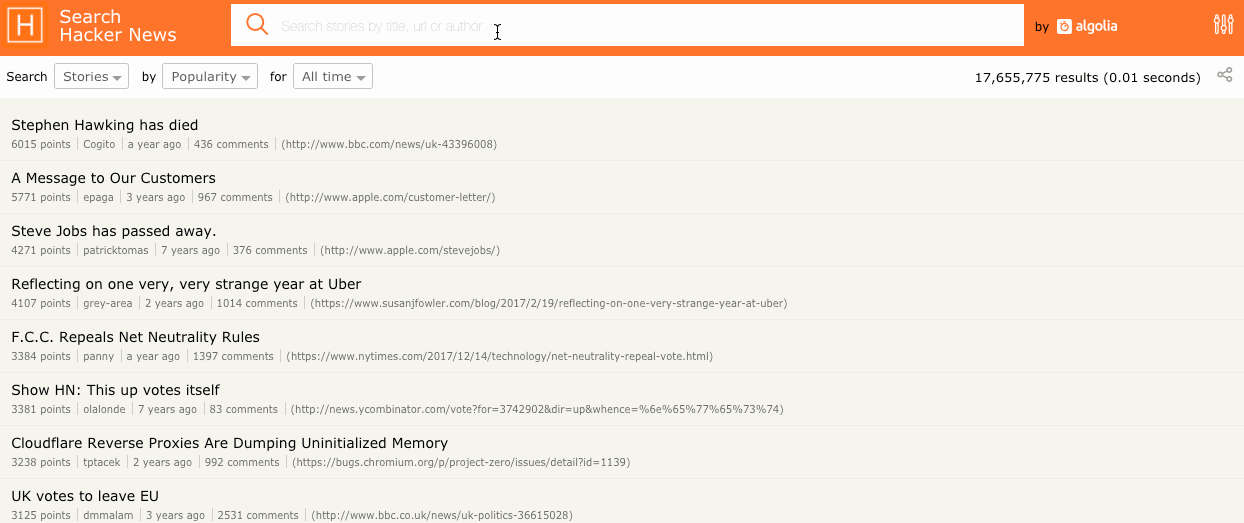Click the Algolia logo
This screenshot has width=1244, height=523.
tap(1087, 27)
